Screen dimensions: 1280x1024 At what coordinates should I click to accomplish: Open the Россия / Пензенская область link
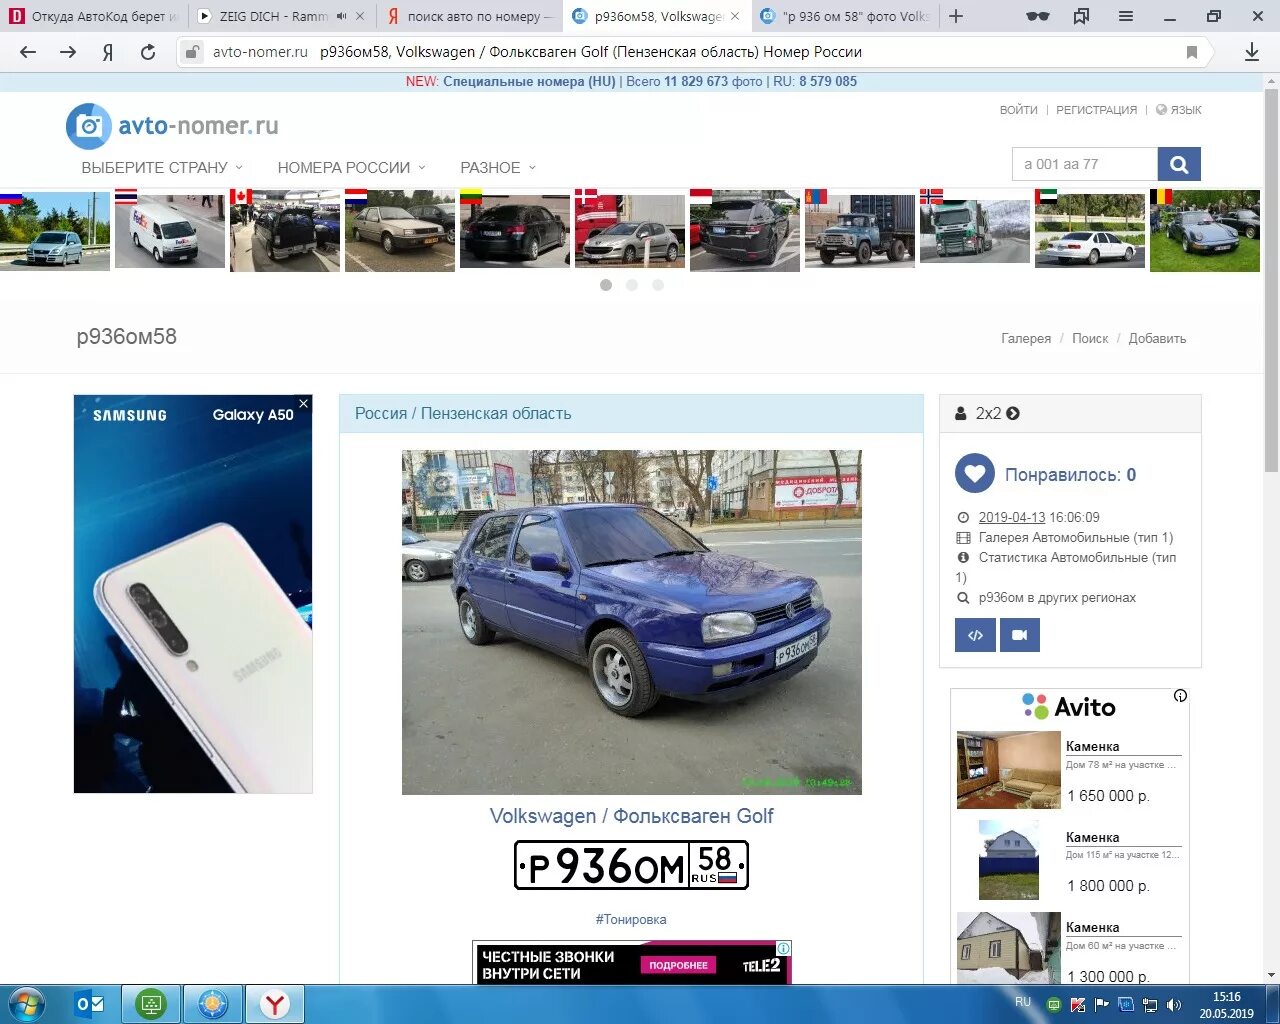[x=463, y=413]
